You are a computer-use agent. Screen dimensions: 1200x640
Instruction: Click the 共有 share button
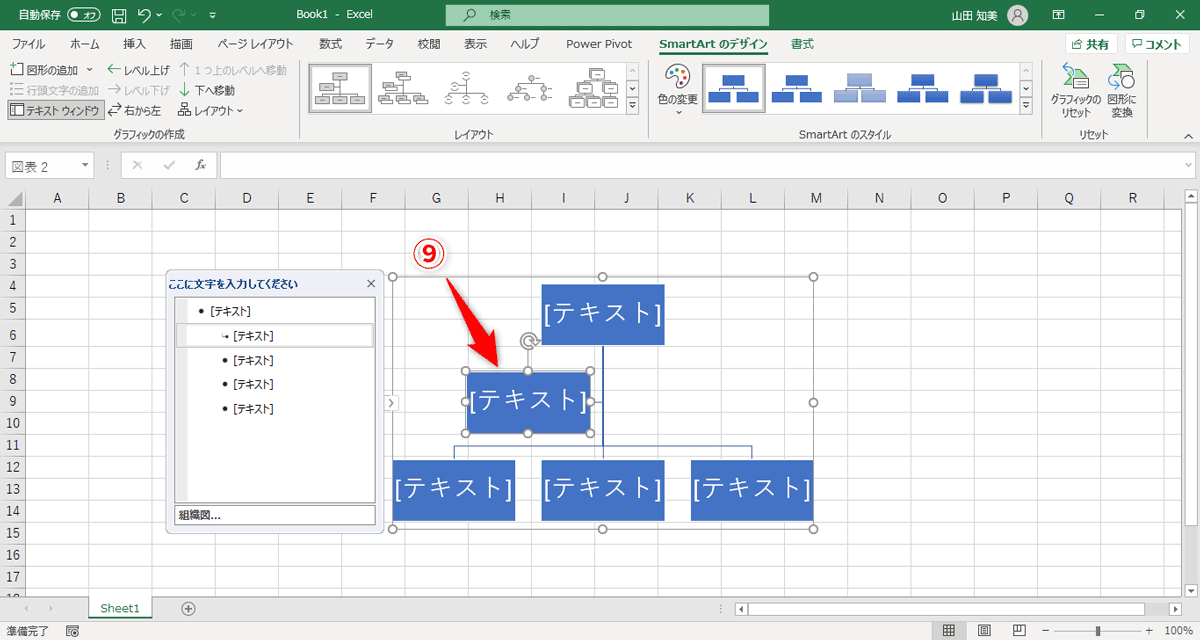tap(1091, 44)
